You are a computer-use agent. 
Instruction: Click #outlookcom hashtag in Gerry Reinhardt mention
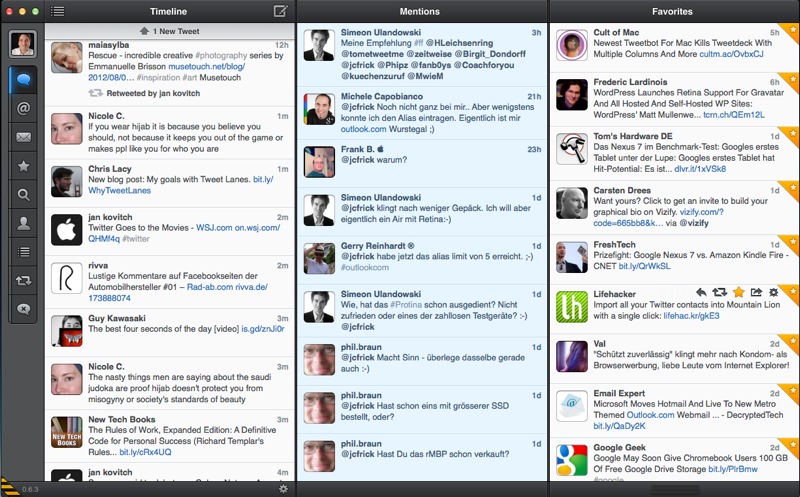(x=365, y=267)
